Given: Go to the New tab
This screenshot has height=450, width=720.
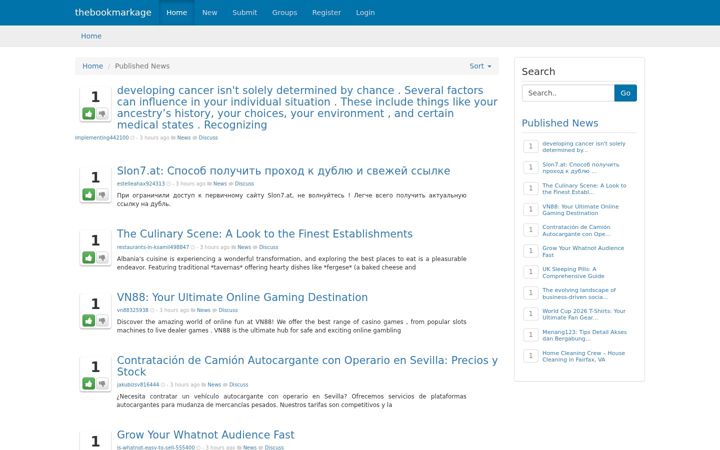Looking at the screenshot, I should click(209, 12).
